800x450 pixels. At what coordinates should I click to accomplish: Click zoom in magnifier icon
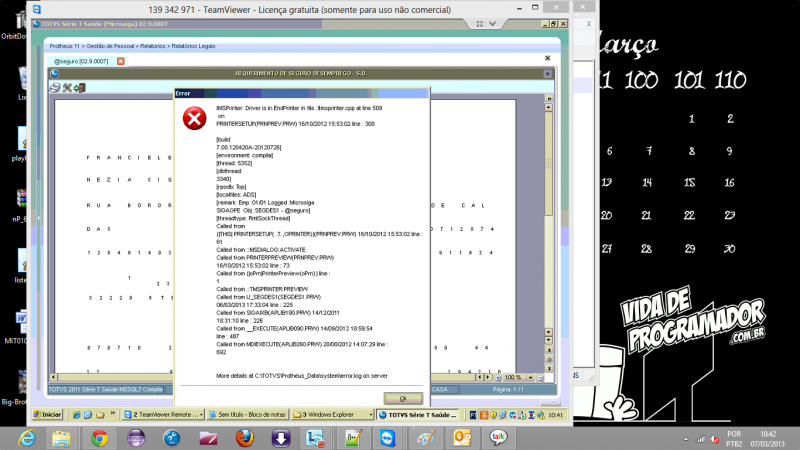coord(498,378)
